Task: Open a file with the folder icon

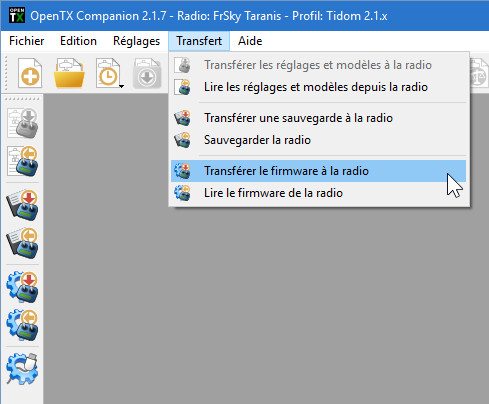Action: click(x=69, y=73)
